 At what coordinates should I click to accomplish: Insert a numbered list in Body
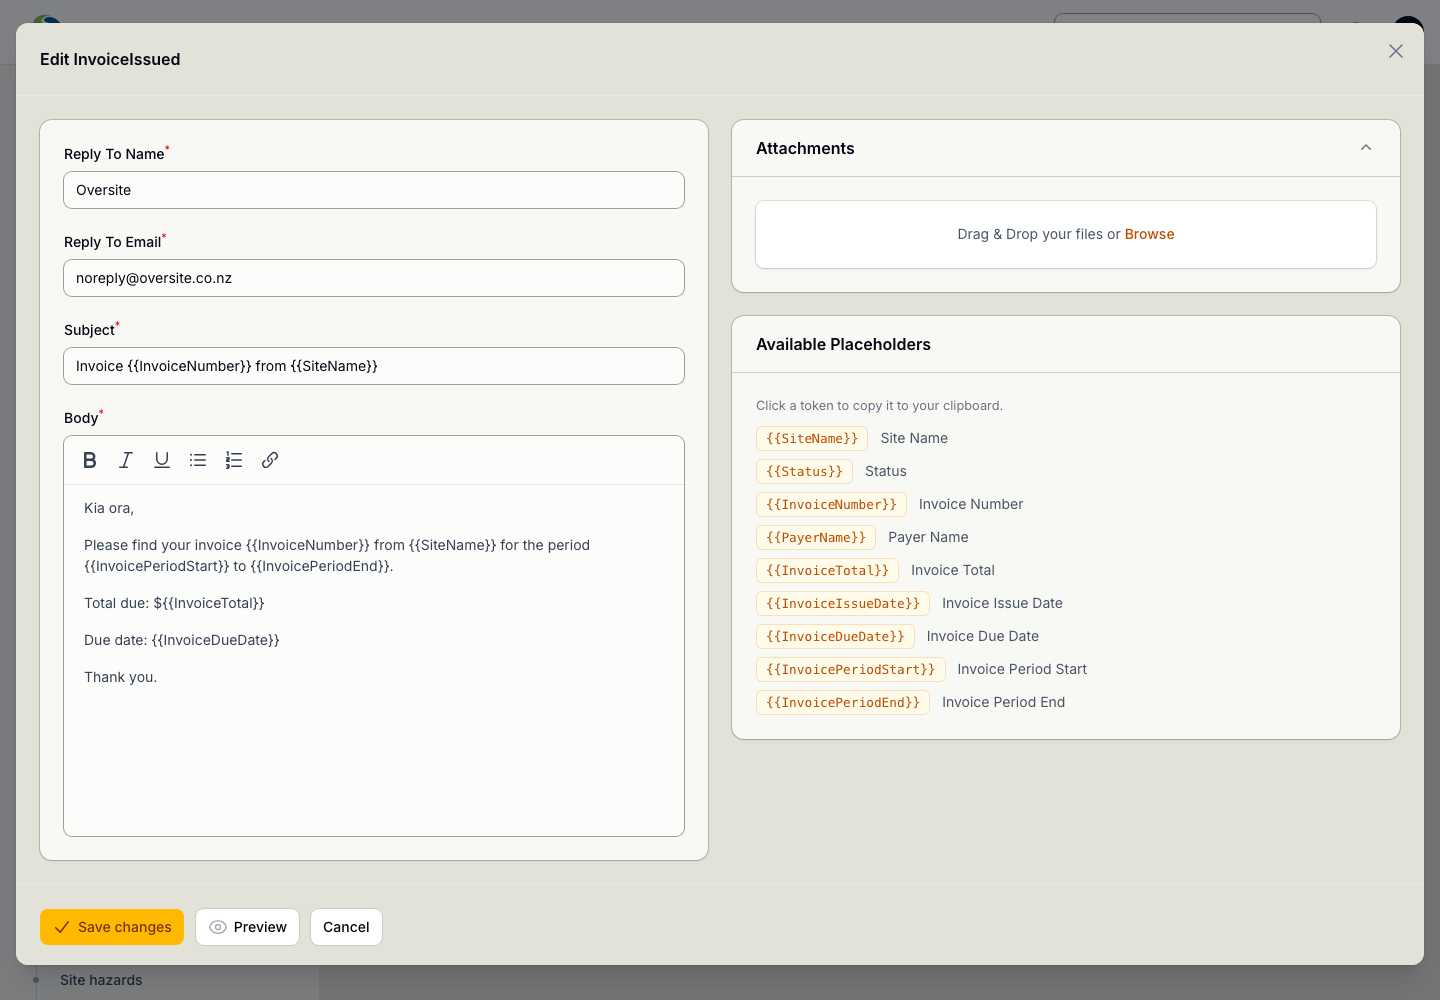234,460
